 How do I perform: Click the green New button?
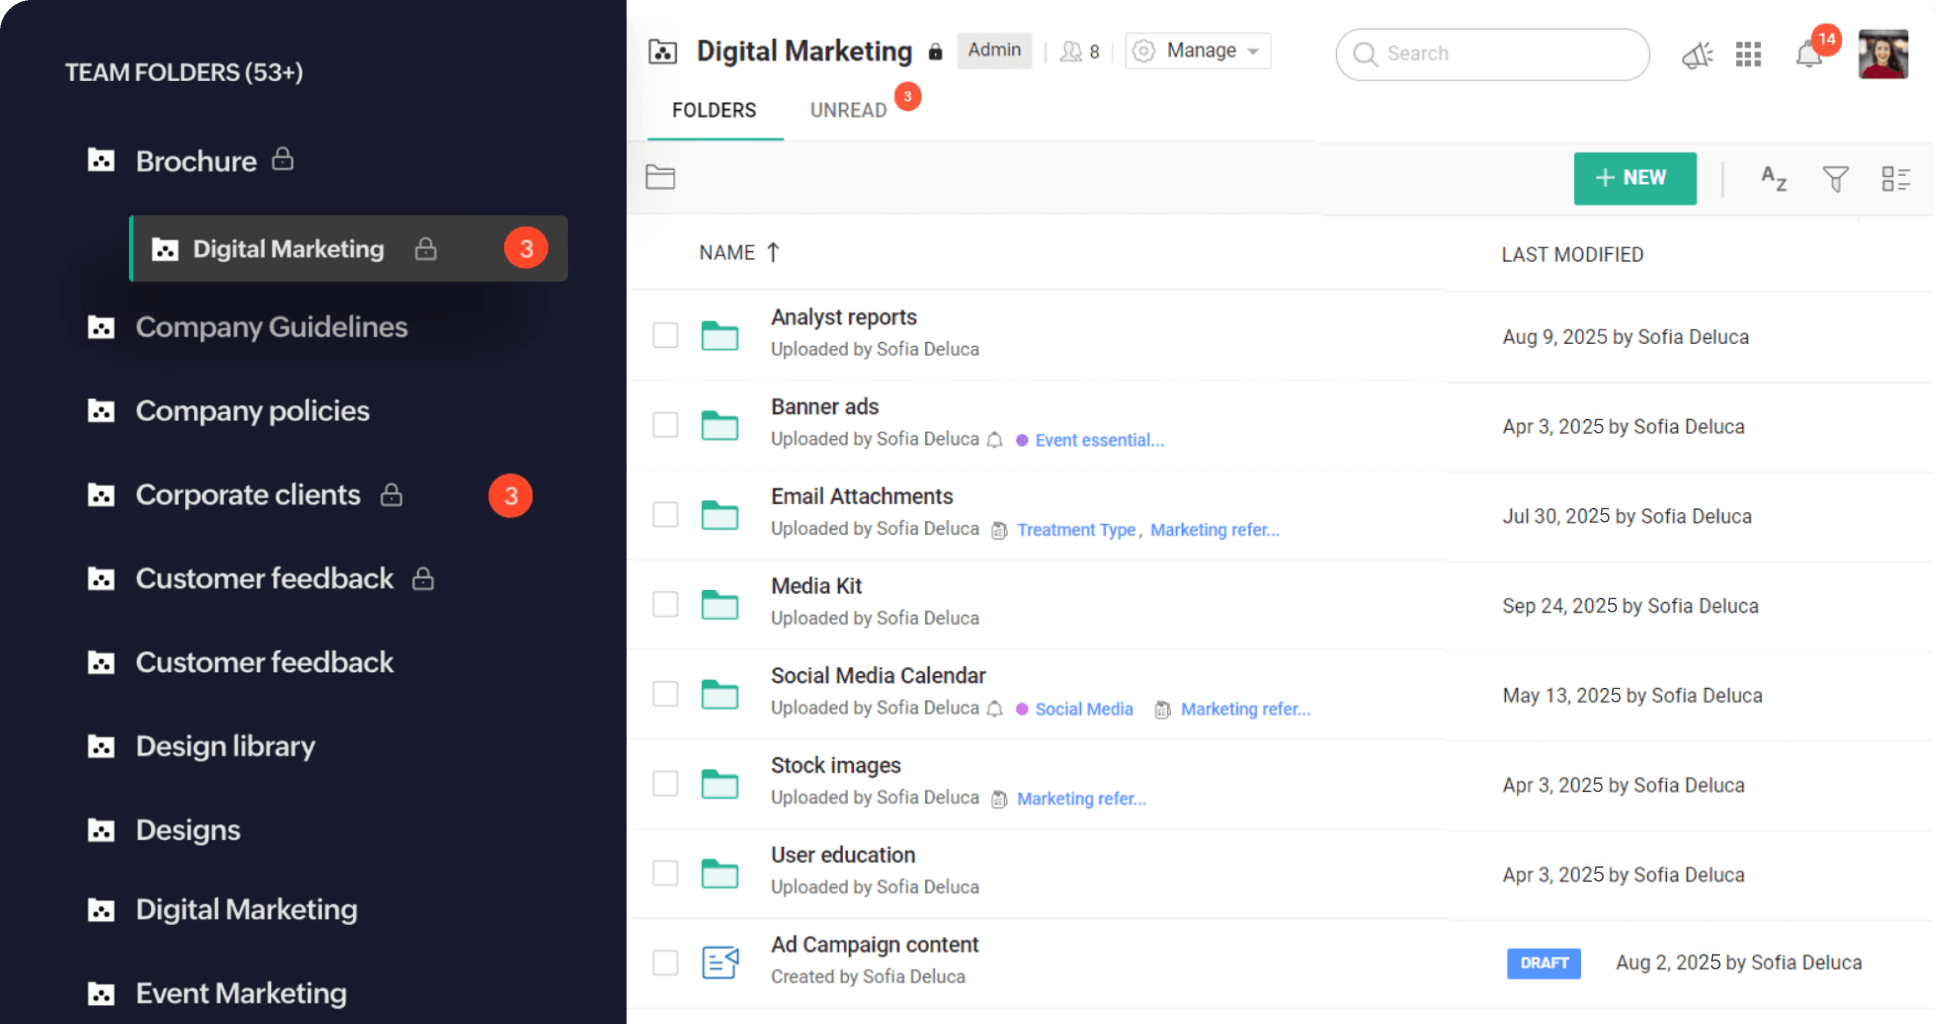(1634, 178)
